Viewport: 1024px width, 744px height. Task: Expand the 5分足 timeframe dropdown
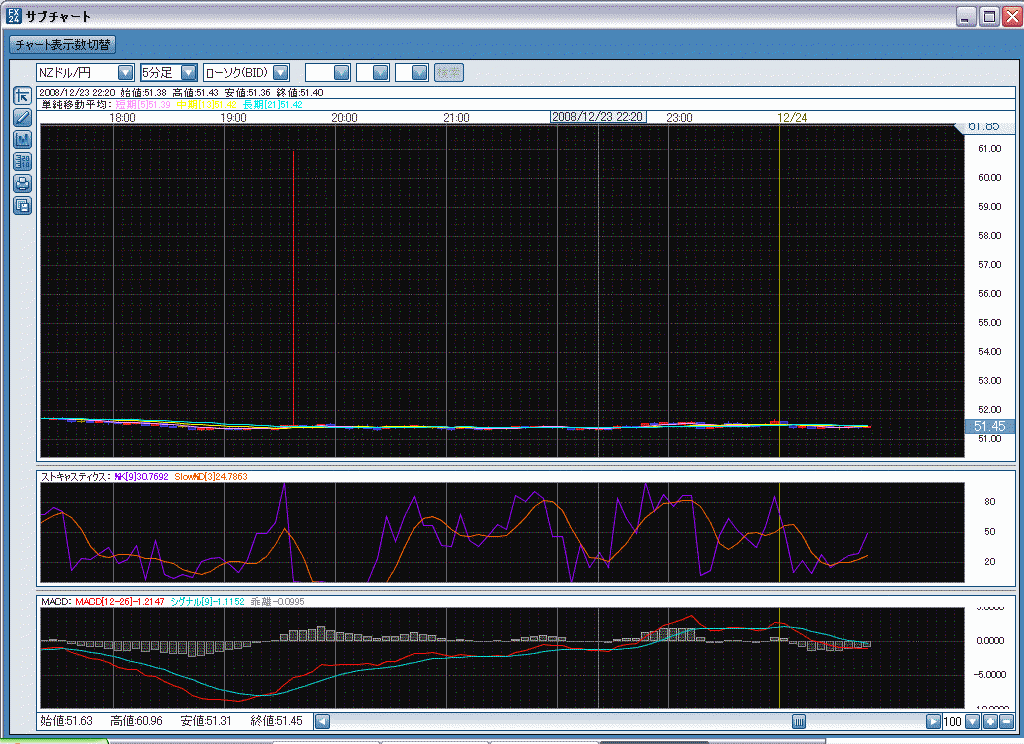pos(188,72)
